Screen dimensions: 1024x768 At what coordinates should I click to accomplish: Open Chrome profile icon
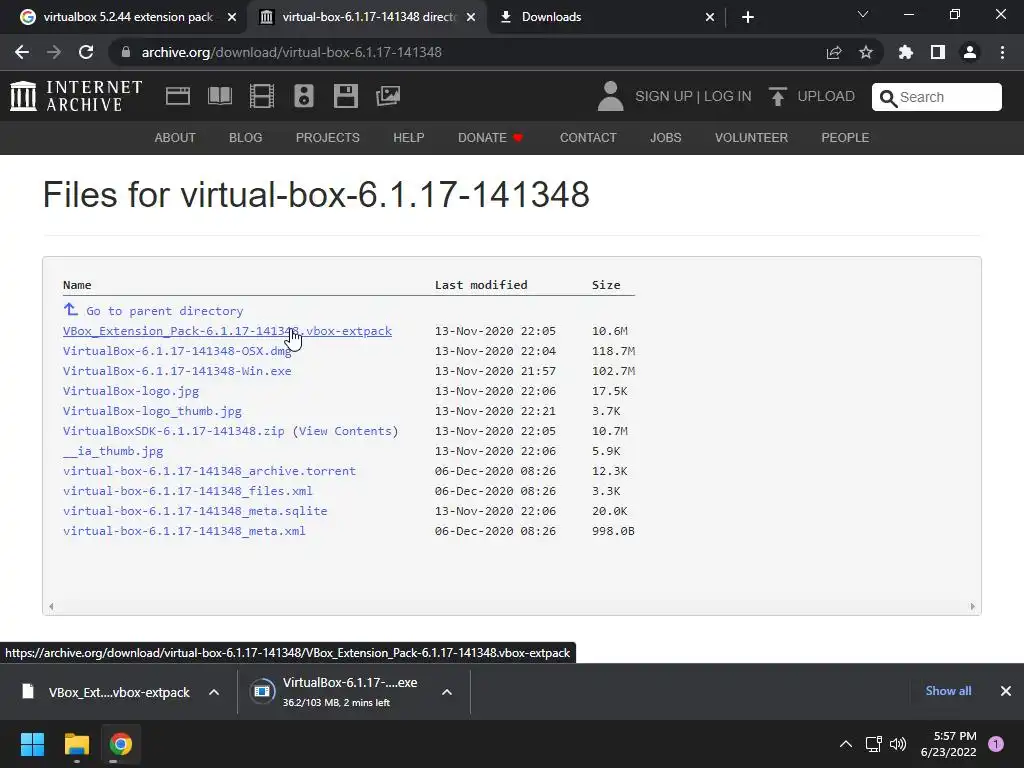970,52
